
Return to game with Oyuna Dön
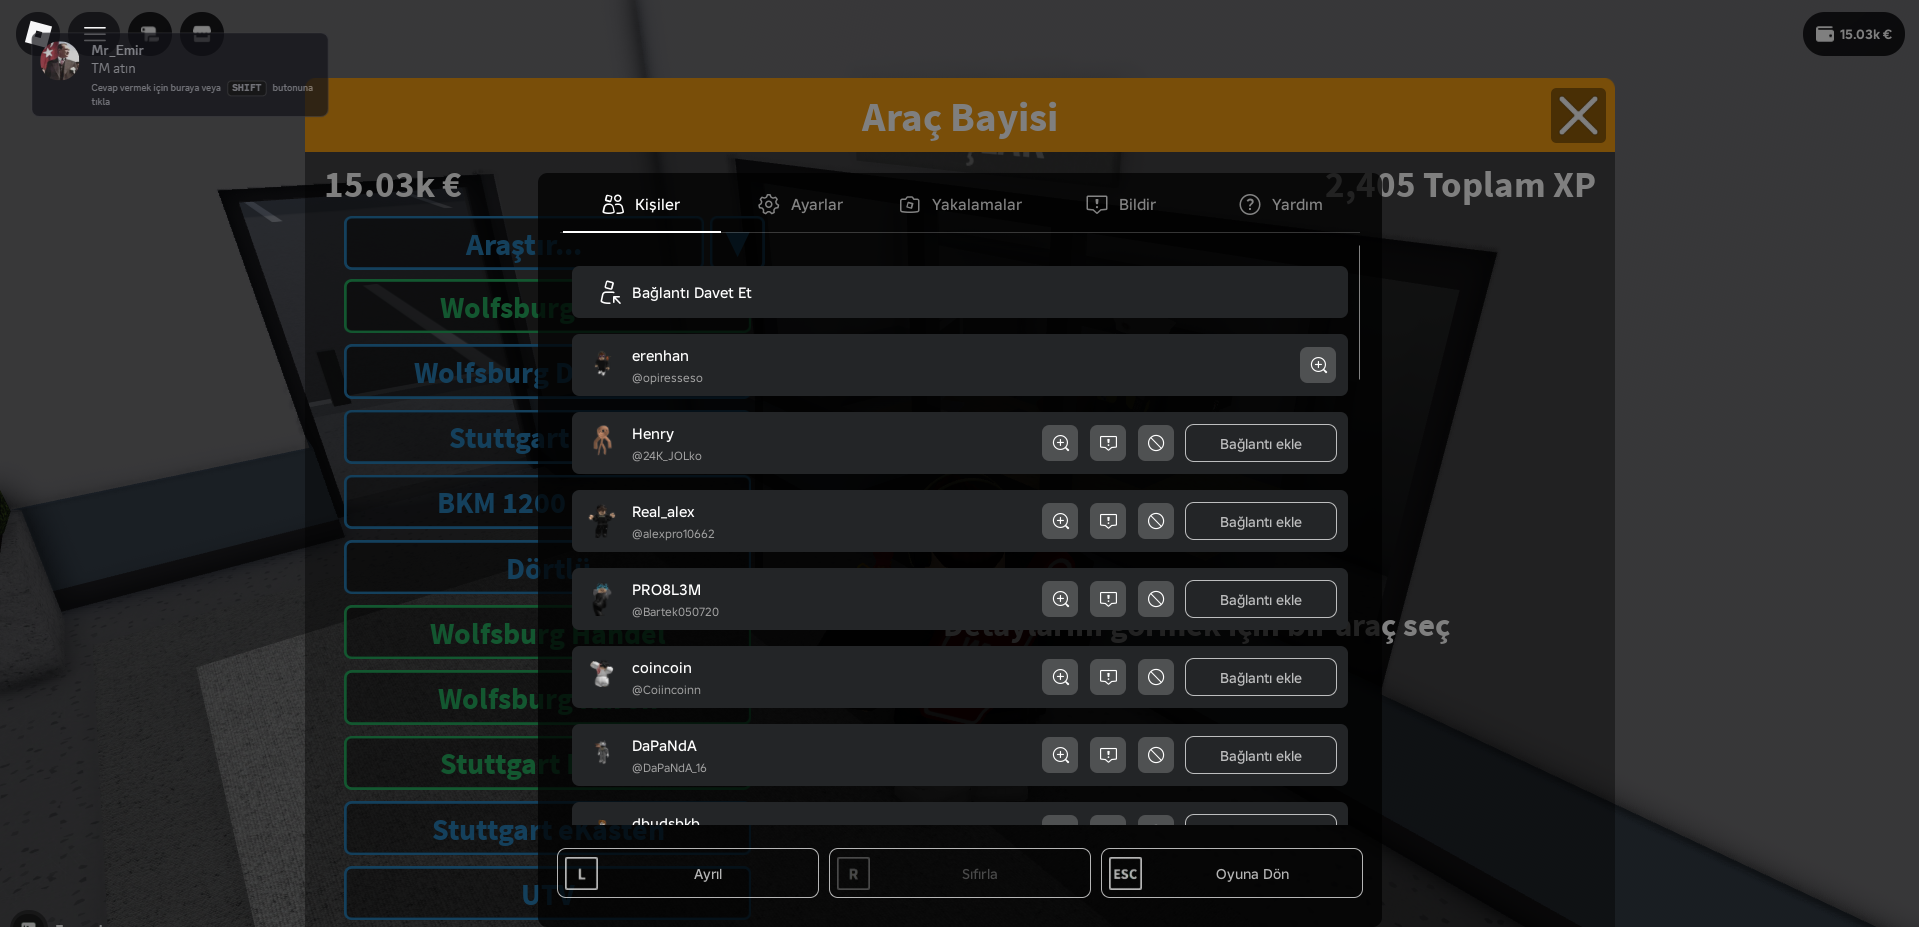coord(1232,873)
